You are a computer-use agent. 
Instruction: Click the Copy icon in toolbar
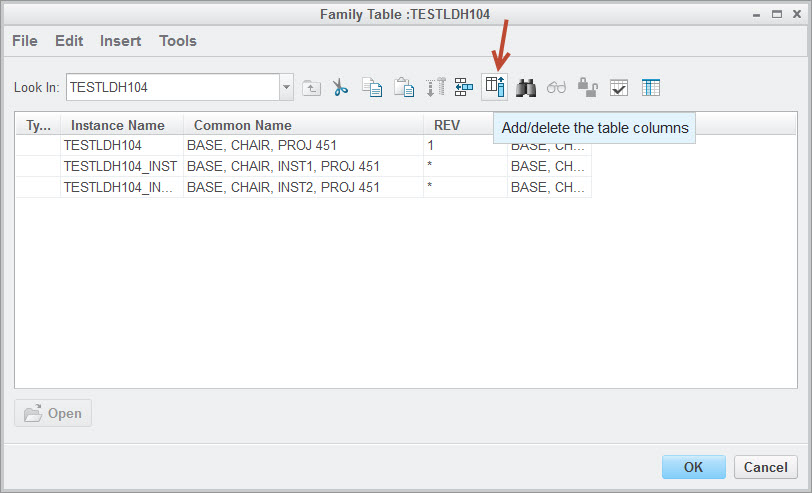click(372, 88)
